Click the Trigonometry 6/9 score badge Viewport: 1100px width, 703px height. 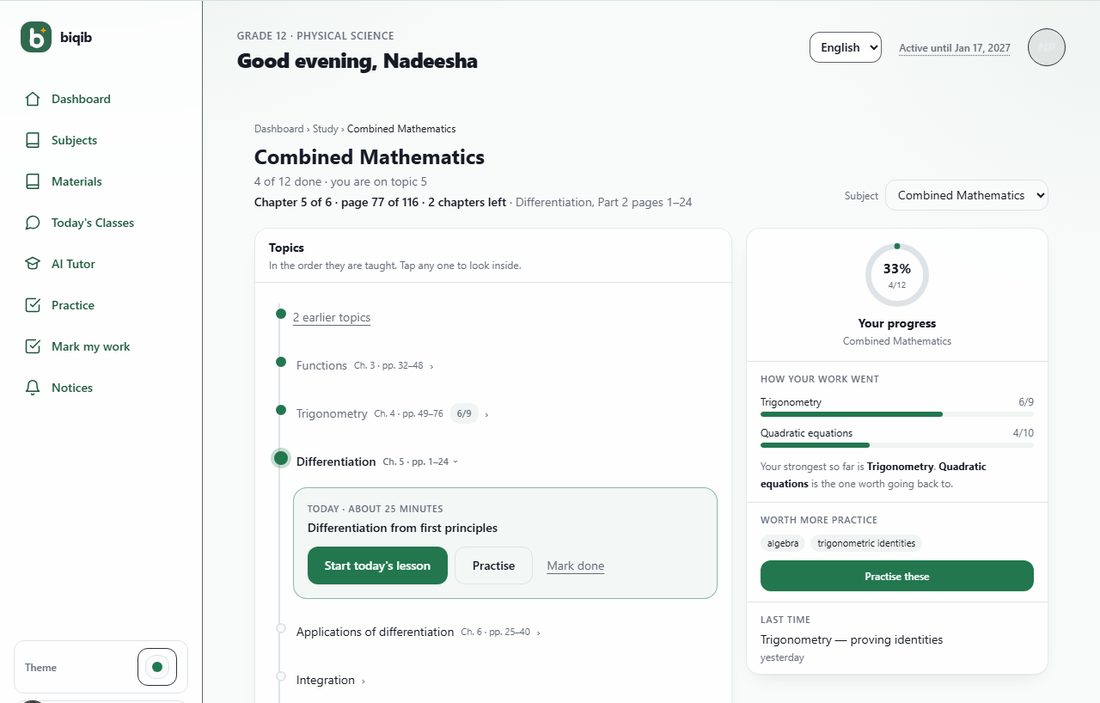click(x=464, y=414)
